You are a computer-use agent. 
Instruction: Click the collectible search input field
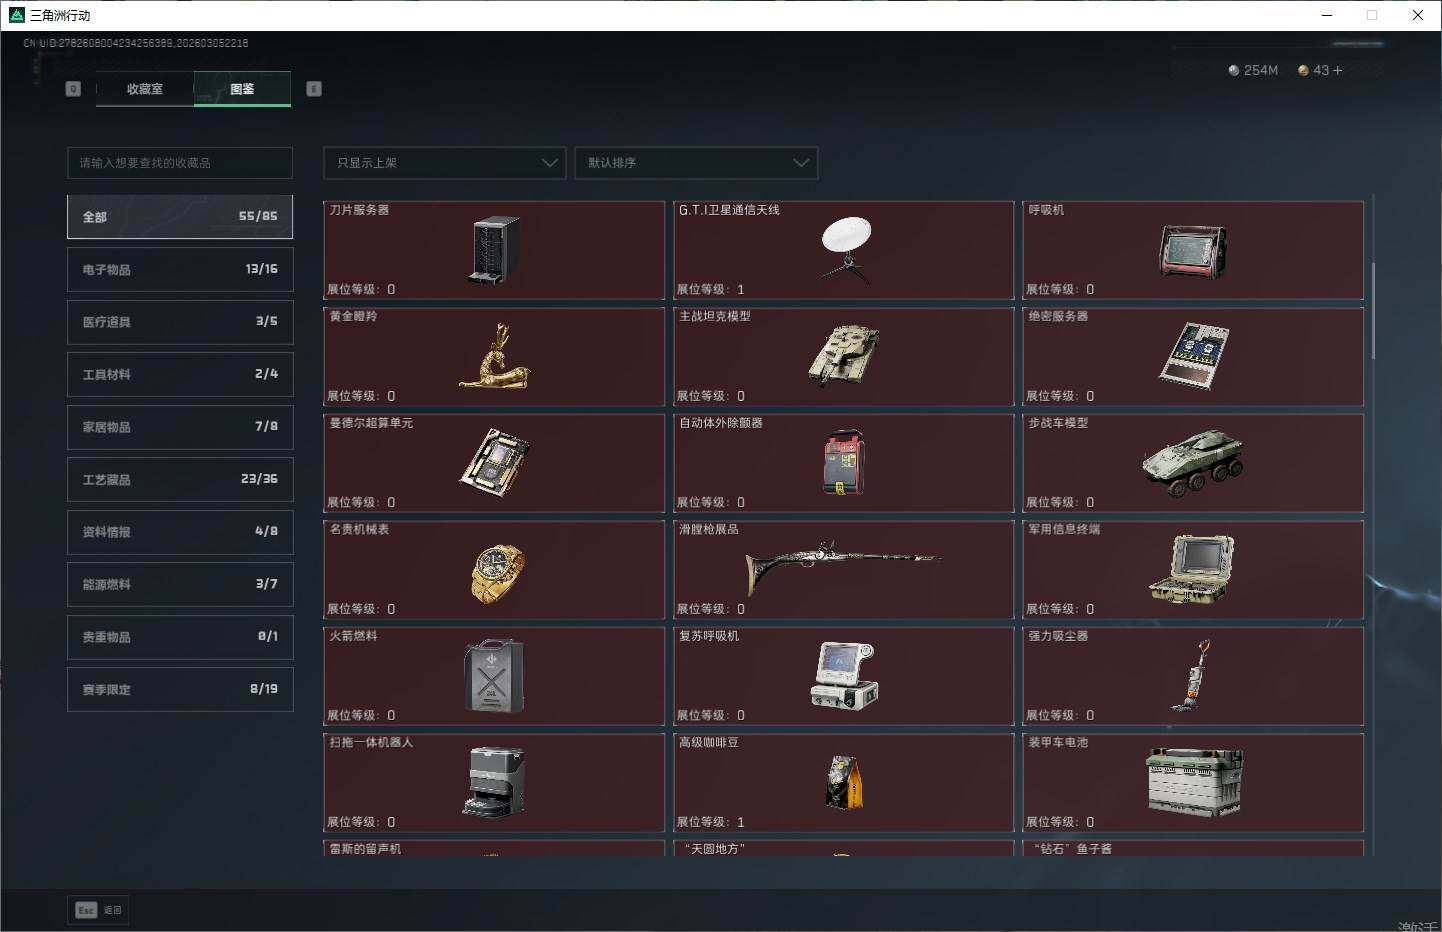click(x=180, y=163)
